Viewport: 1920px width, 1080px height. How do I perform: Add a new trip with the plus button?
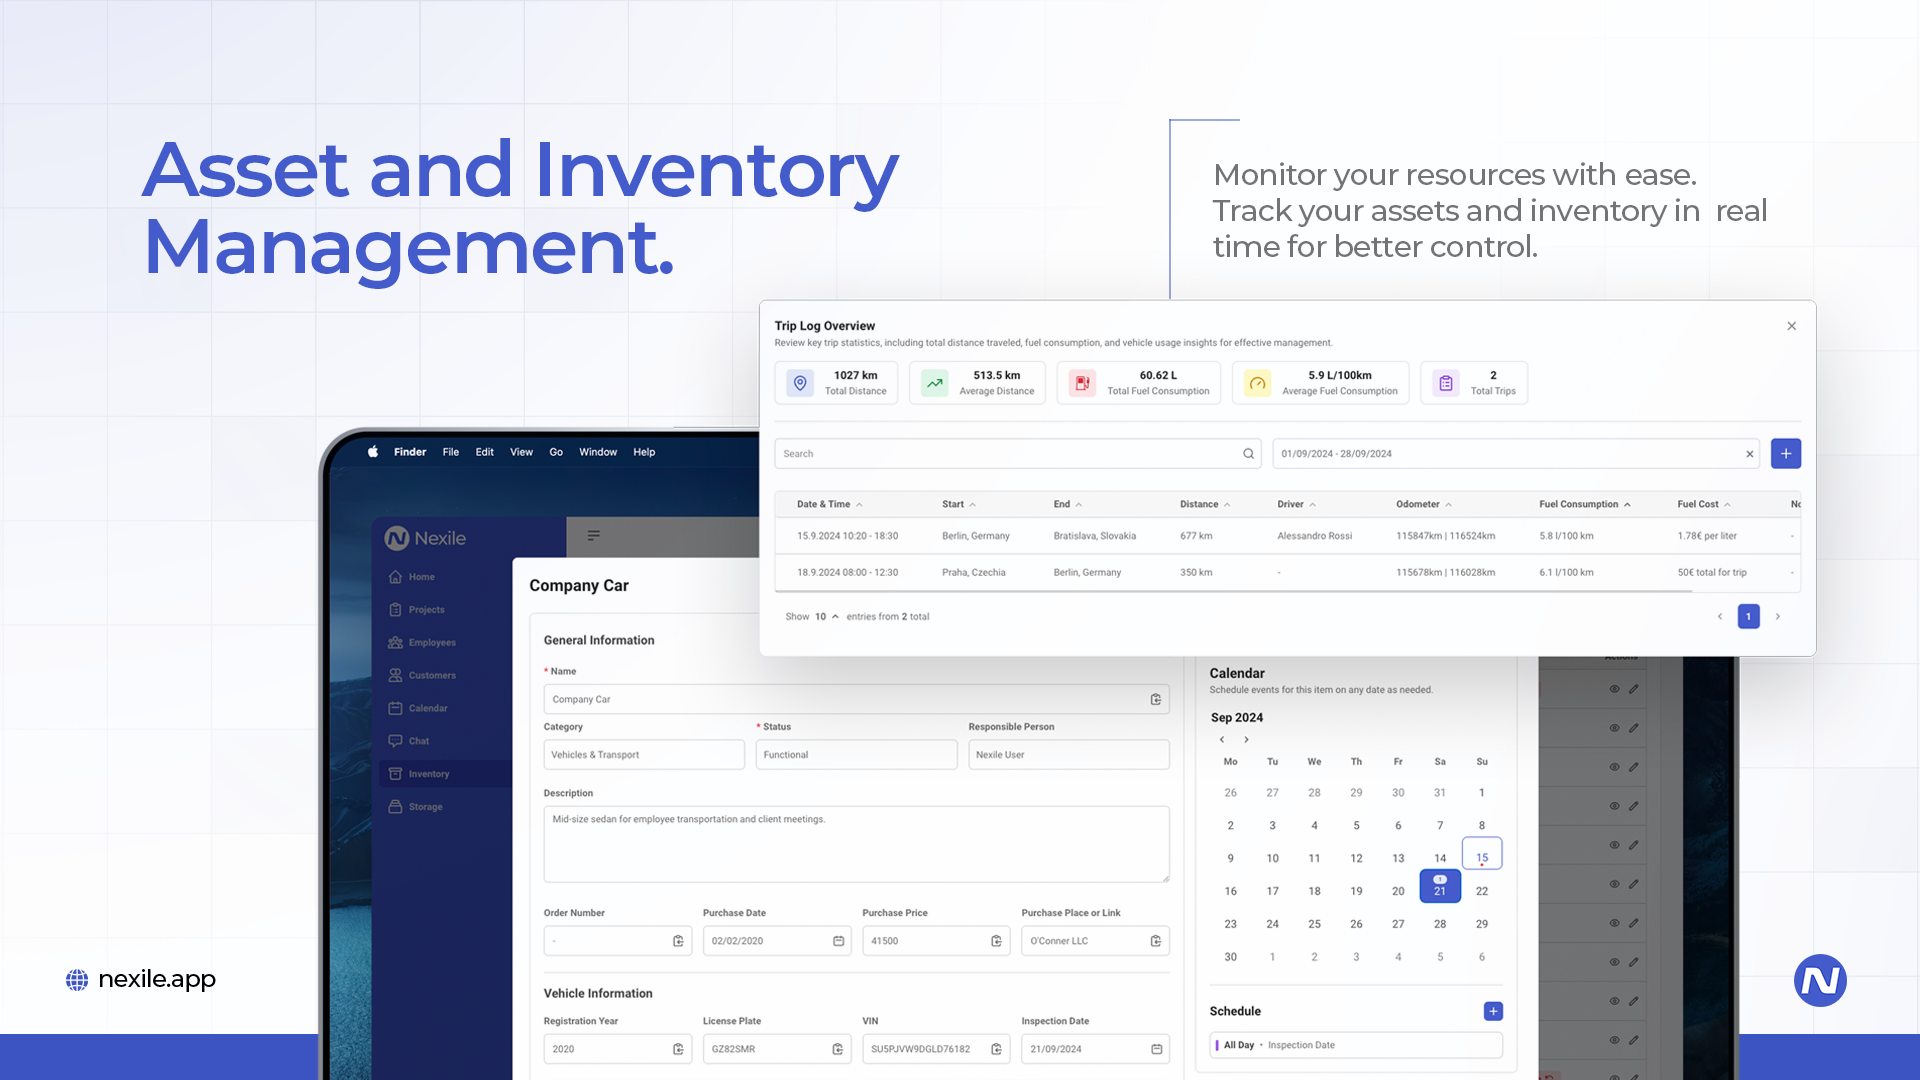pyautogui.click(x=1786, y=454)
